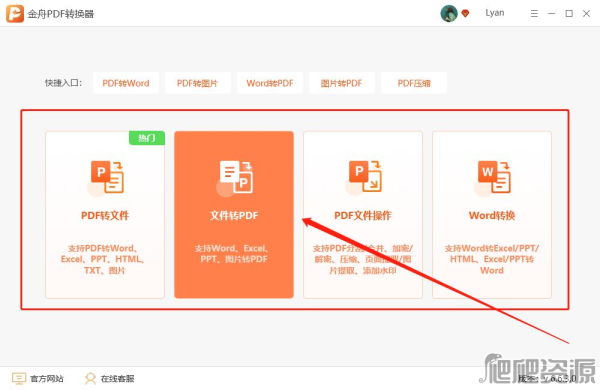Select the PDF文件操作 card title
Viewport: 600px width, 390px height.
click(363, 215)
